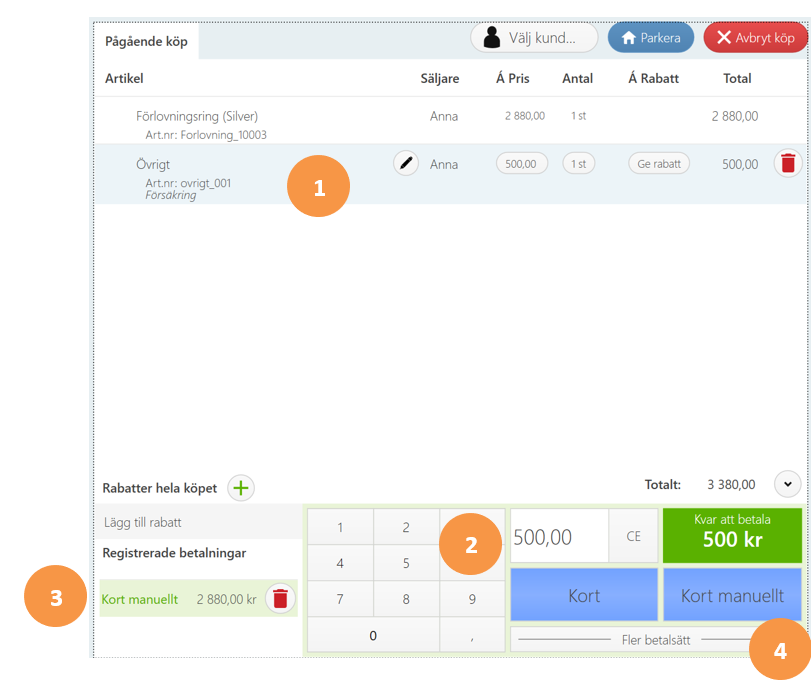Click the Art.nr: Forlovning_10003 text
Viewport: 811px width, 684px height.
click(x=206, y=135)
